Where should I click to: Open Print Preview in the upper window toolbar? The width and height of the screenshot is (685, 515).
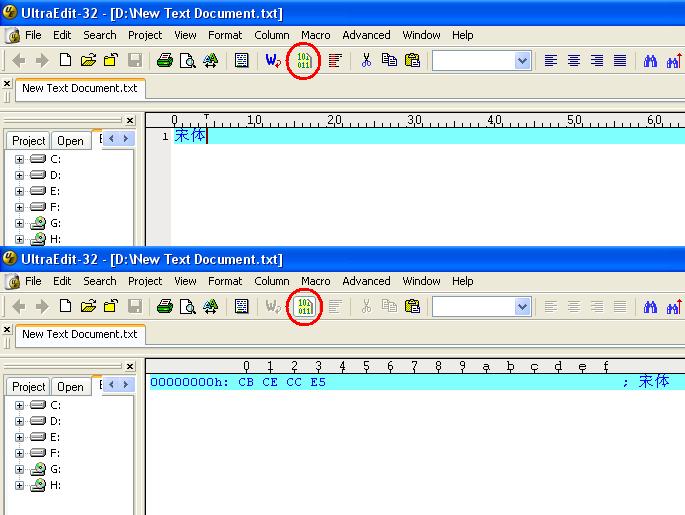click(x=188, y=60)
